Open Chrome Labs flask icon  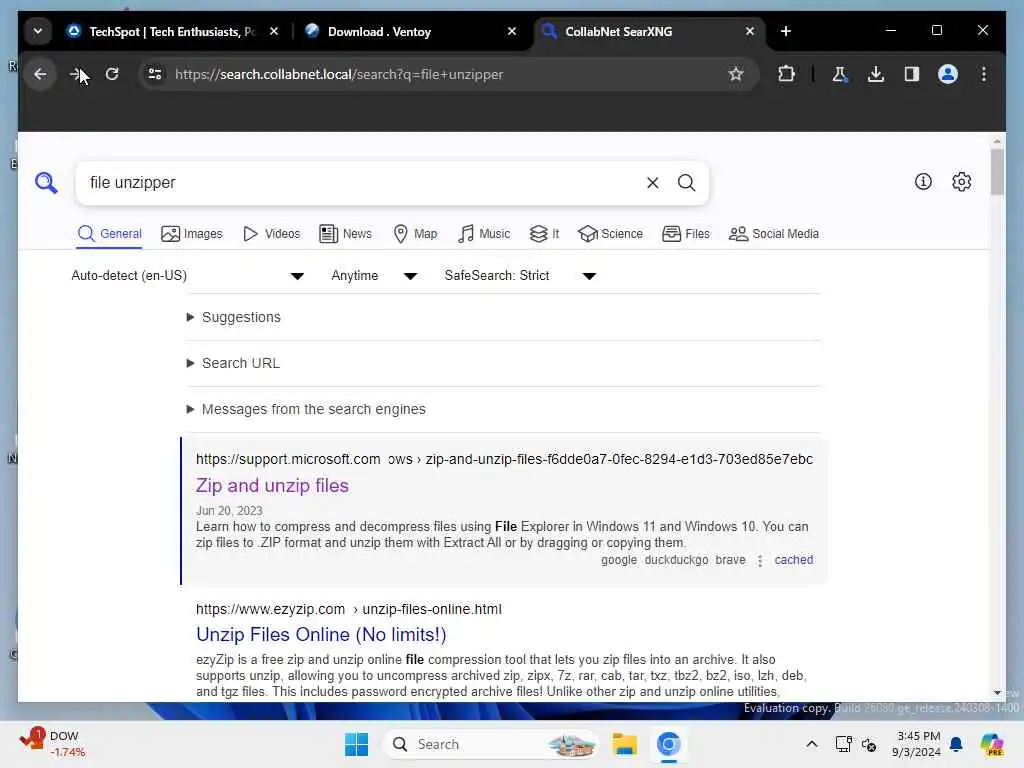coord(840,74)
